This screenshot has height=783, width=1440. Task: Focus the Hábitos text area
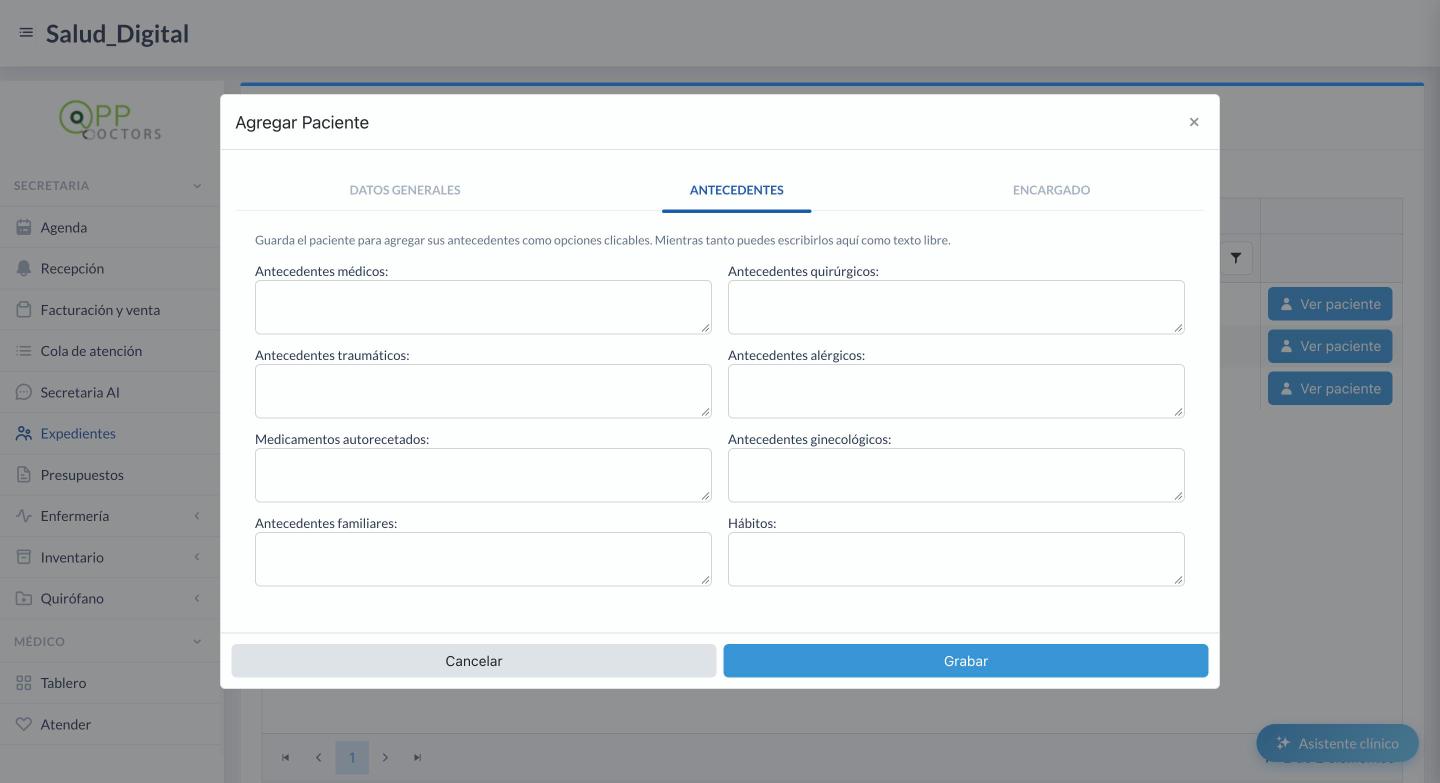click(x=956, y=559)
